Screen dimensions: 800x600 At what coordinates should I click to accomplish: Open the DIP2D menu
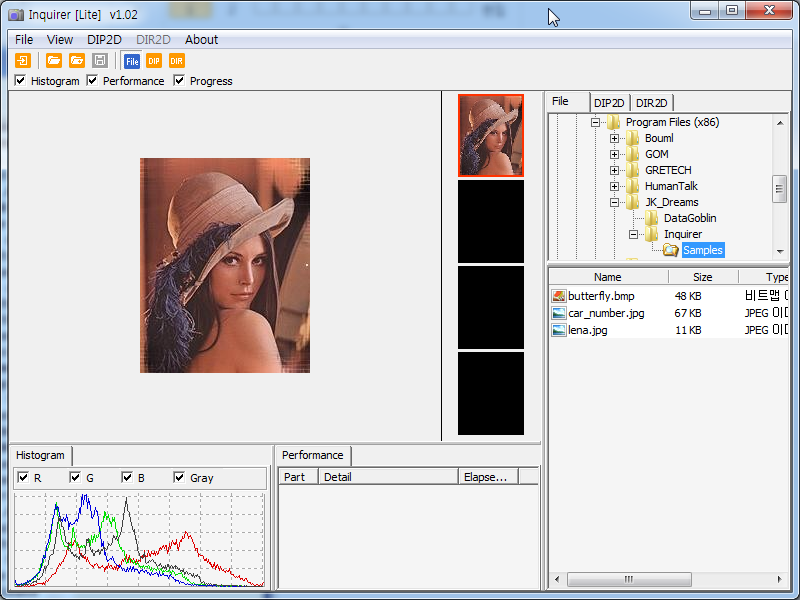pyautogui.click(x=104, y=40)
